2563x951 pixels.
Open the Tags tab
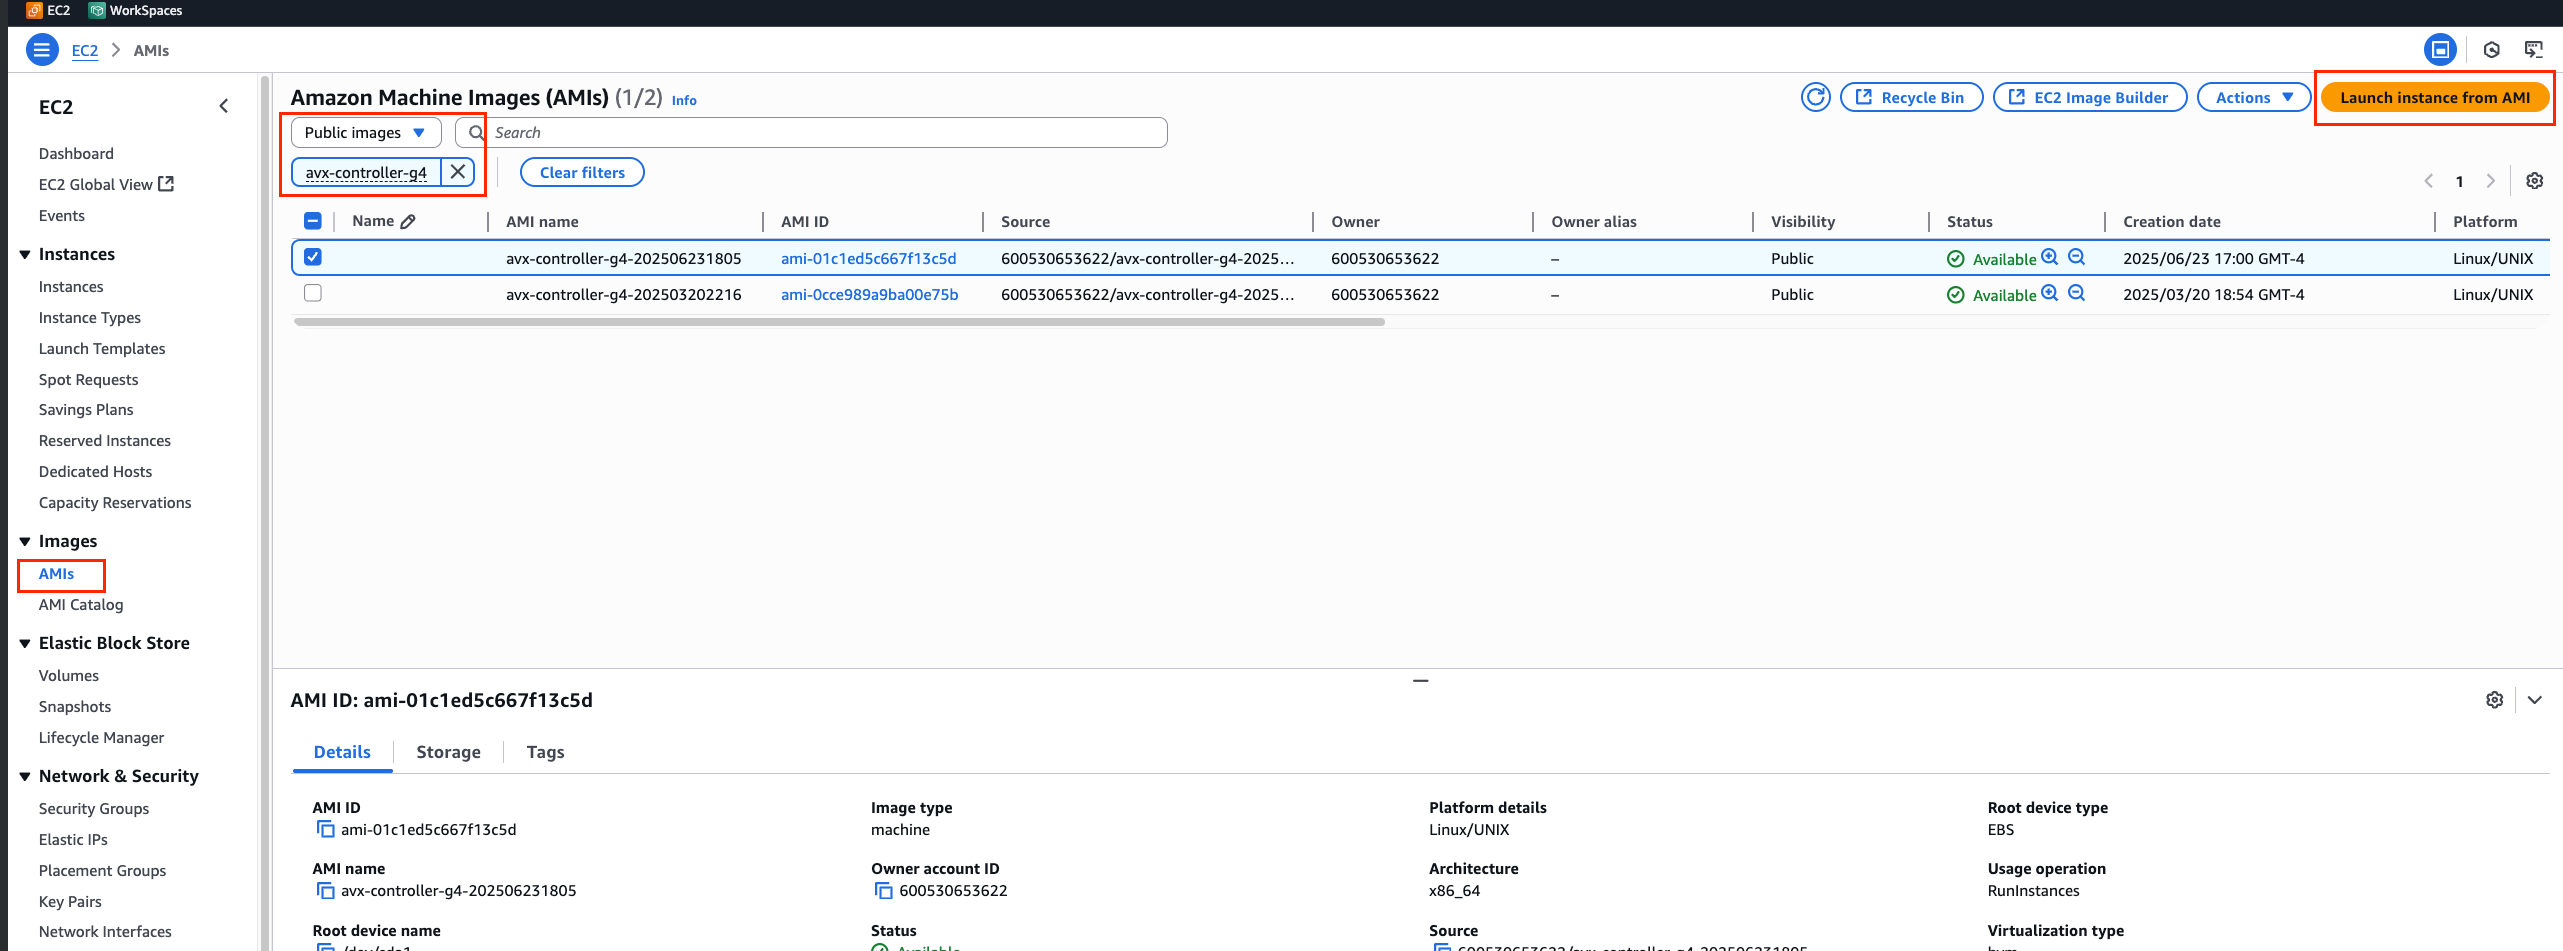pos(545,752)
